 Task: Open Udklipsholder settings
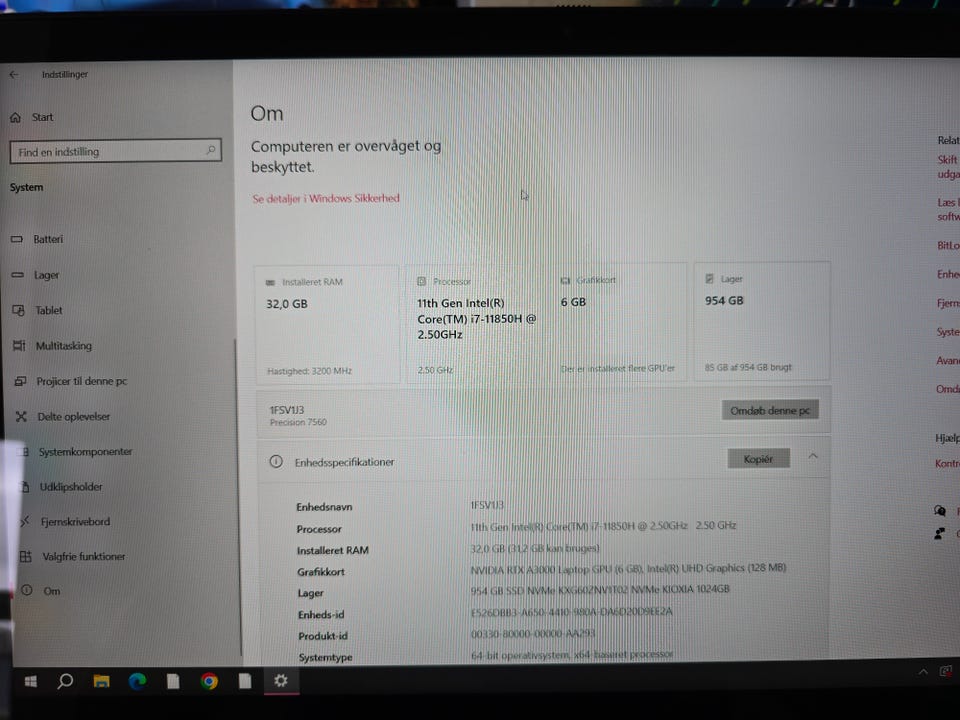(x=71, y=487)
